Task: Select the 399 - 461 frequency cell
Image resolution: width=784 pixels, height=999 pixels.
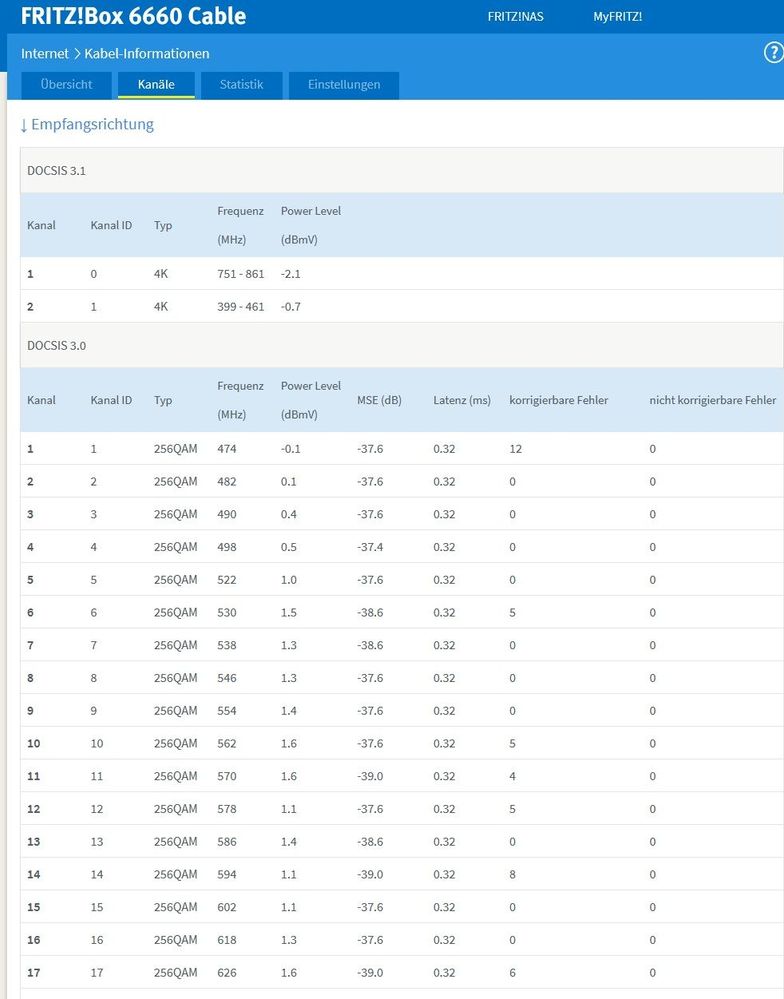Action: [240, 306]
